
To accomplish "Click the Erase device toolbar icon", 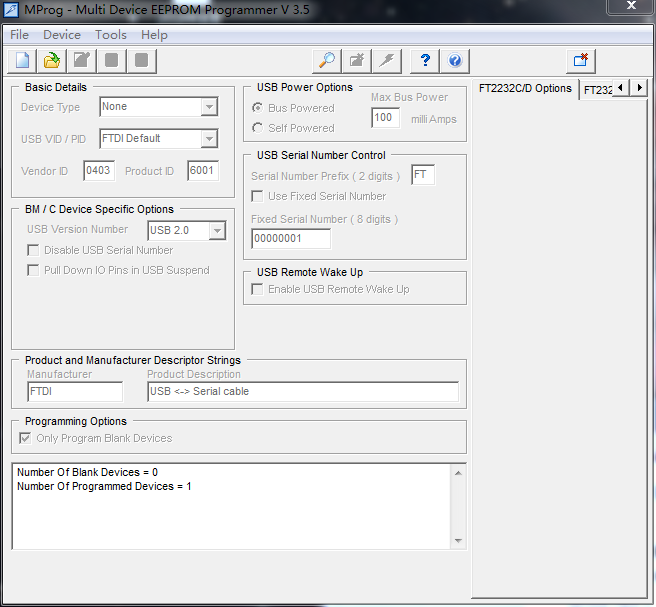I will tap(356, 61).
